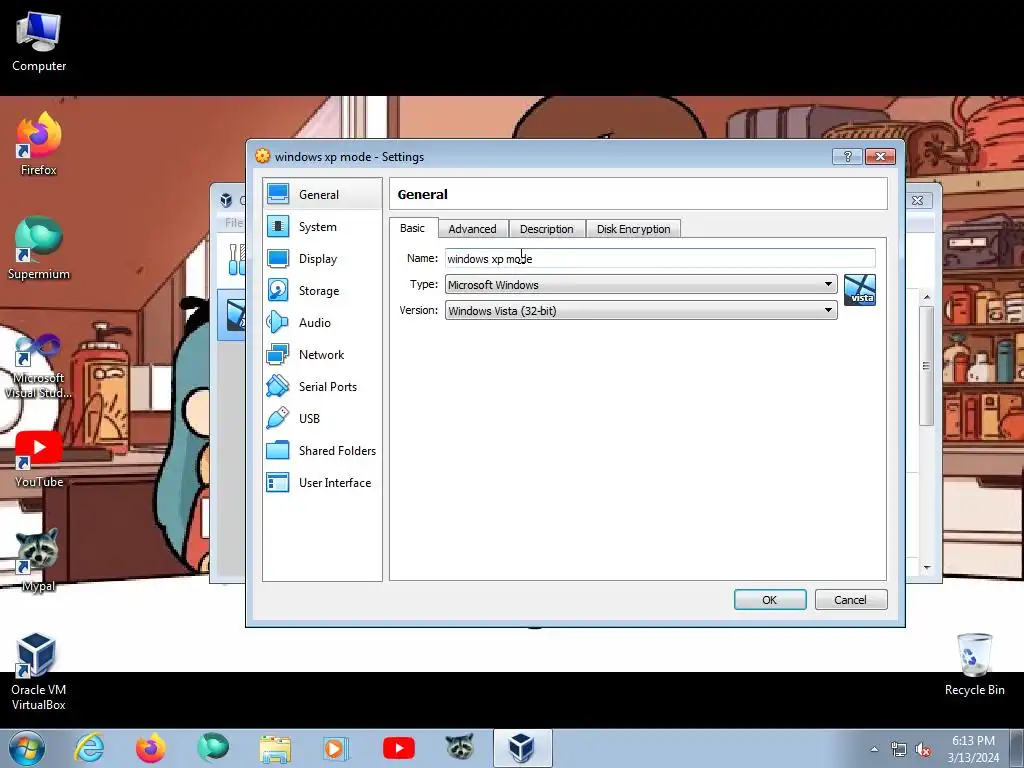Open the System settings category
The width and height of the screenshot is (1024, 768).
[322, 227]
